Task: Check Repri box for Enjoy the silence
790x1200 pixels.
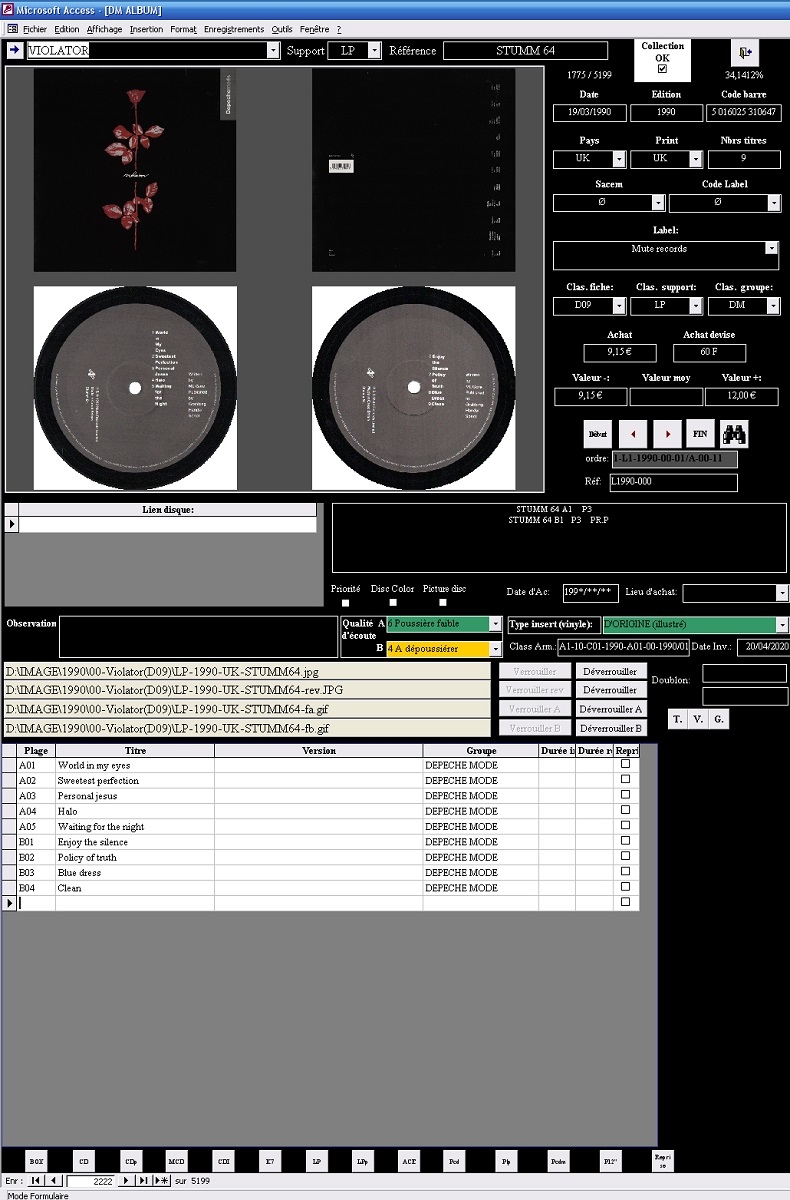Action: pyautogui.click(x=626, y=841)
